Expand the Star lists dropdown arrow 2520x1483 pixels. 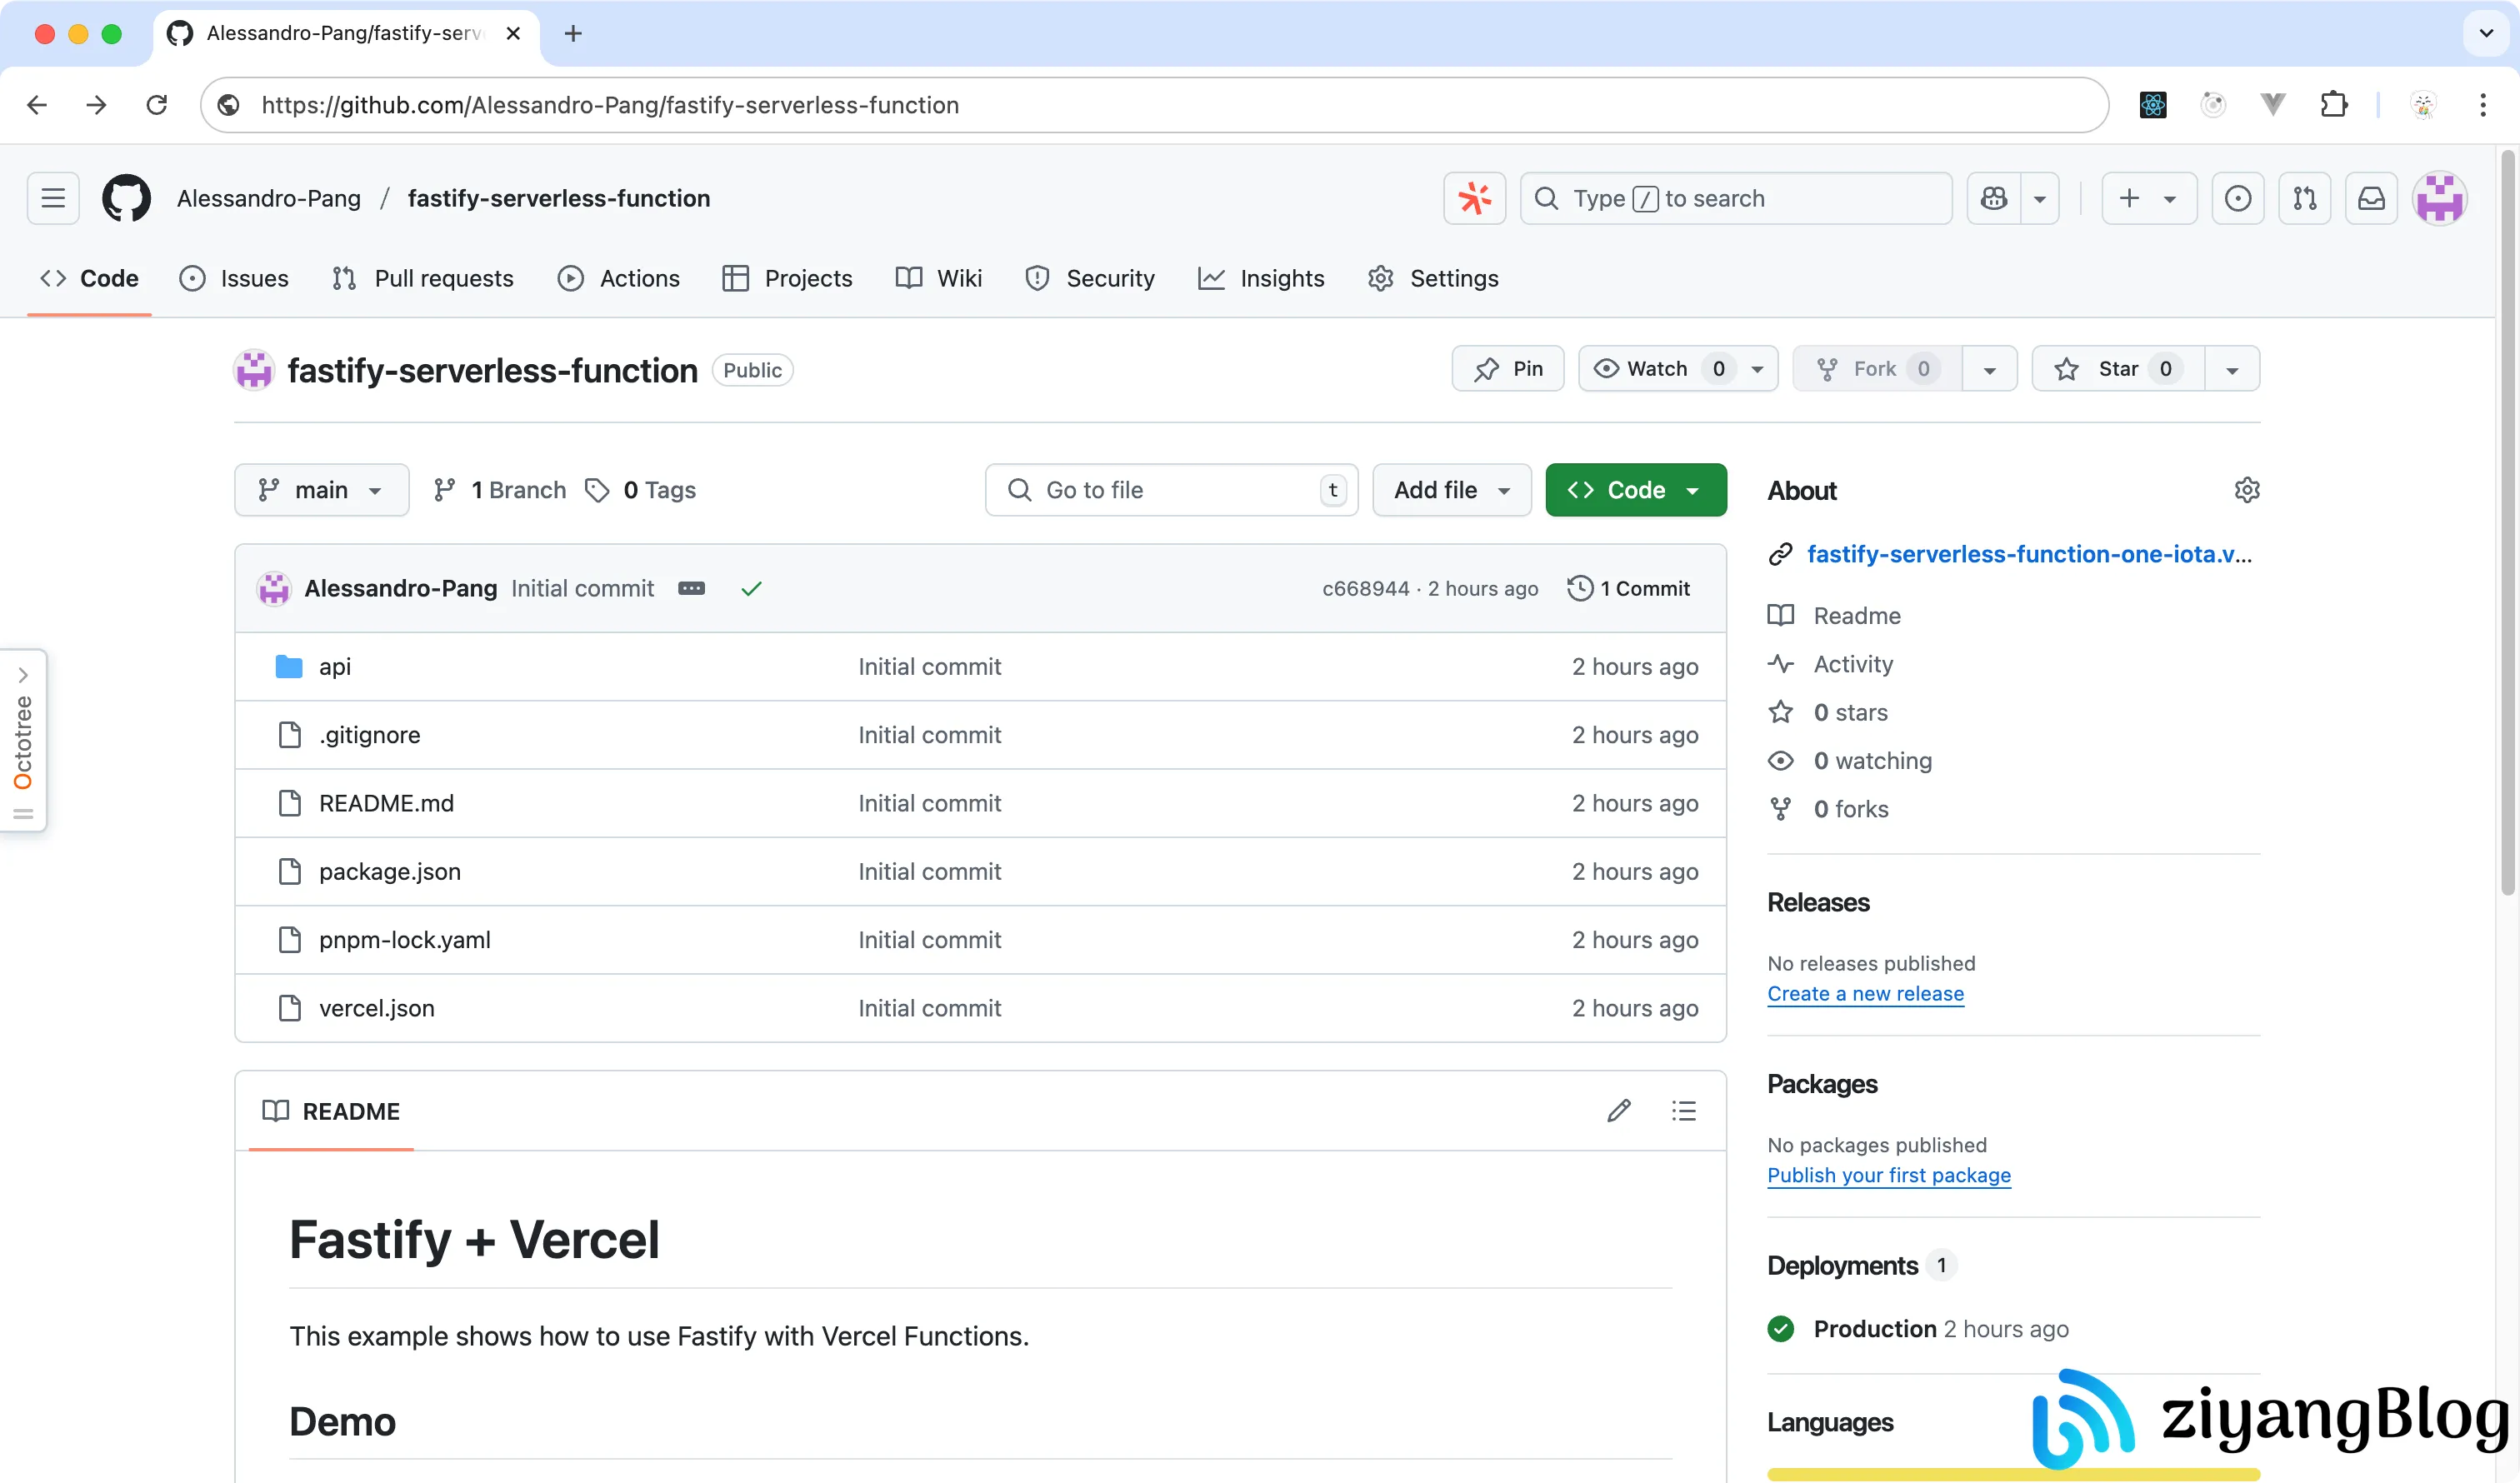pyautogui.click(x=2232, y=369)
